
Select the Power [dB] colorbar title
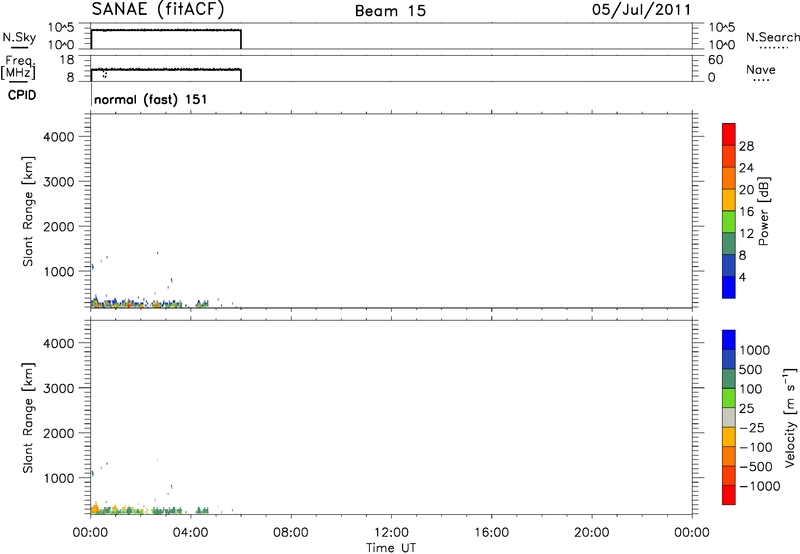[x=763, y=211]
